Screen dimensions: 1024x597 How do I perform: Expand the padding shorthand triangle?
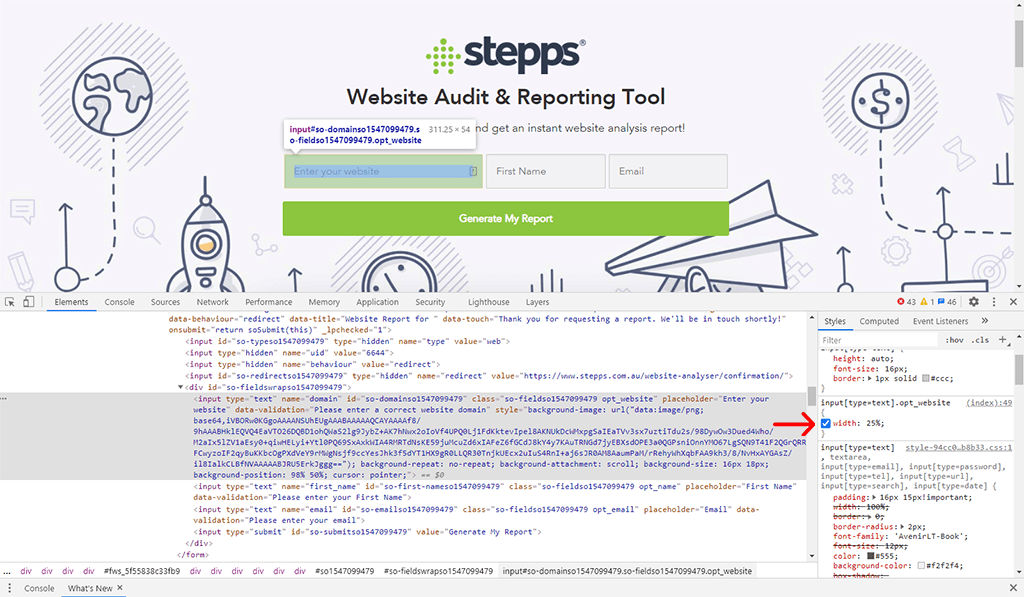click(874, 497)
